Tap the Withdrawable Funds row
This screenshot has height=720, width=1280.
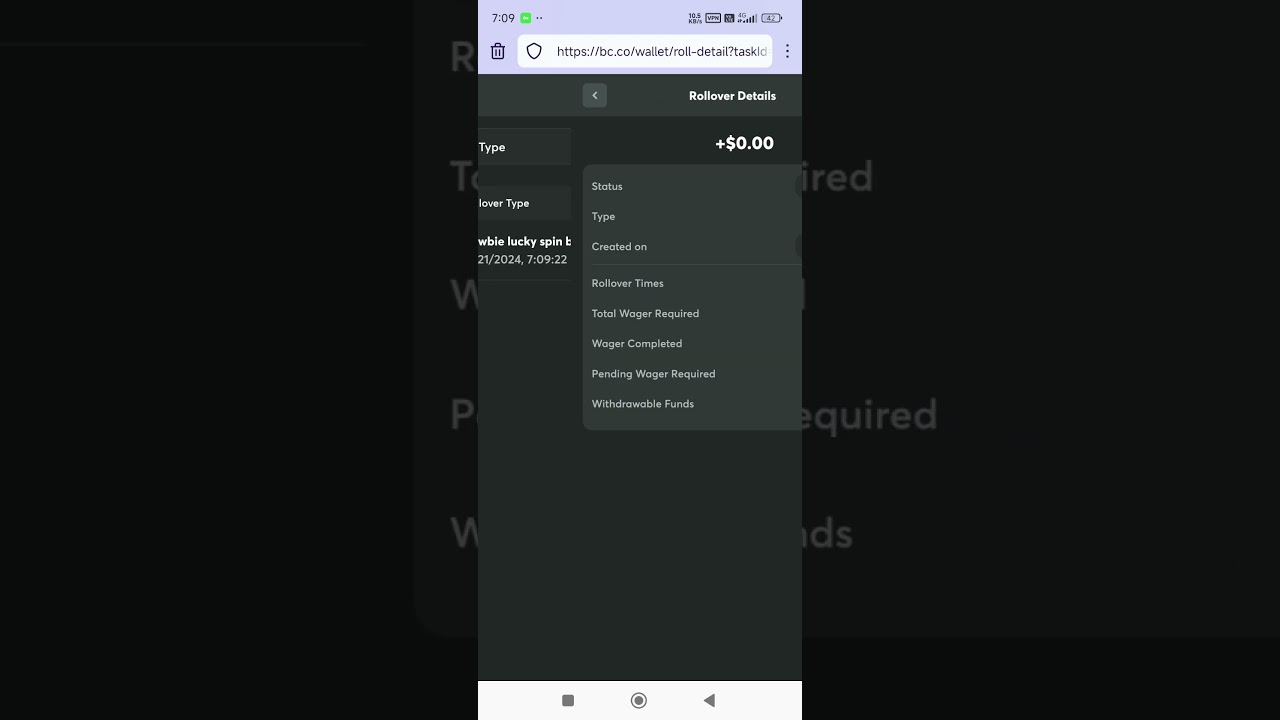click(x=692, y=404)
